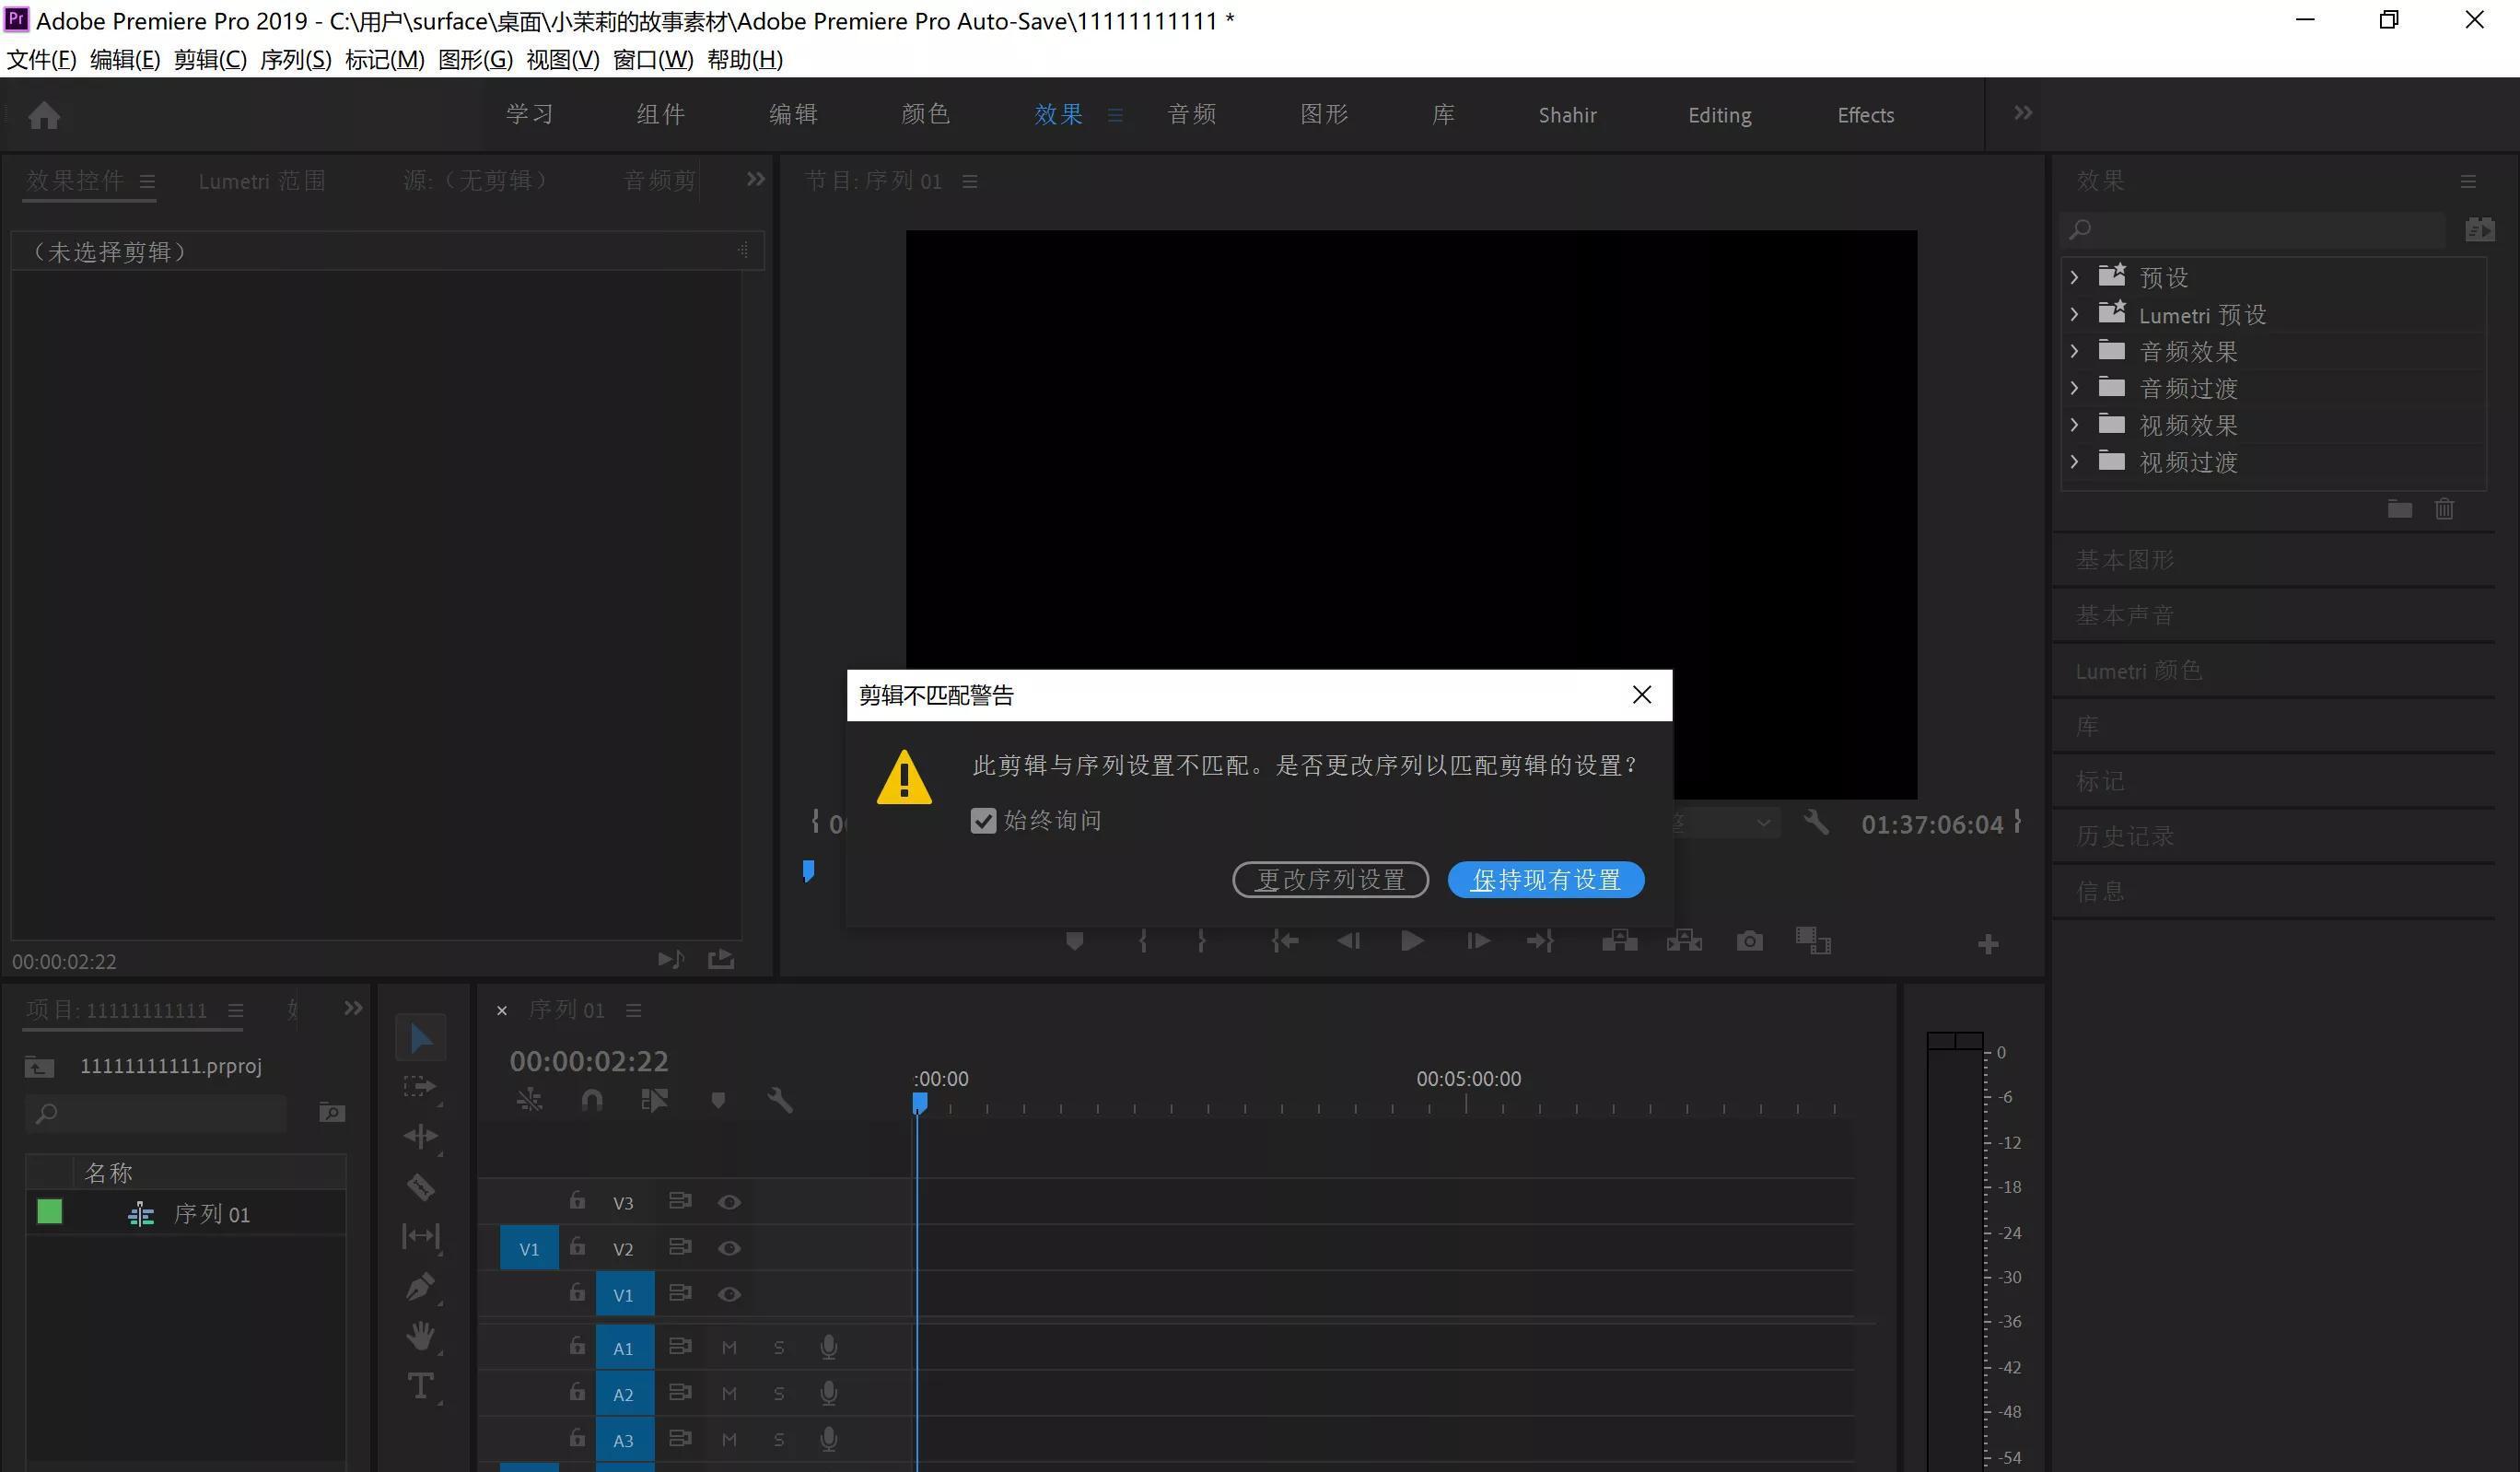Image resolution: width=2520 pixels, height=1472 pixels.
Task: Click 更改序列设置 button
Action: tap(1330, 880)
